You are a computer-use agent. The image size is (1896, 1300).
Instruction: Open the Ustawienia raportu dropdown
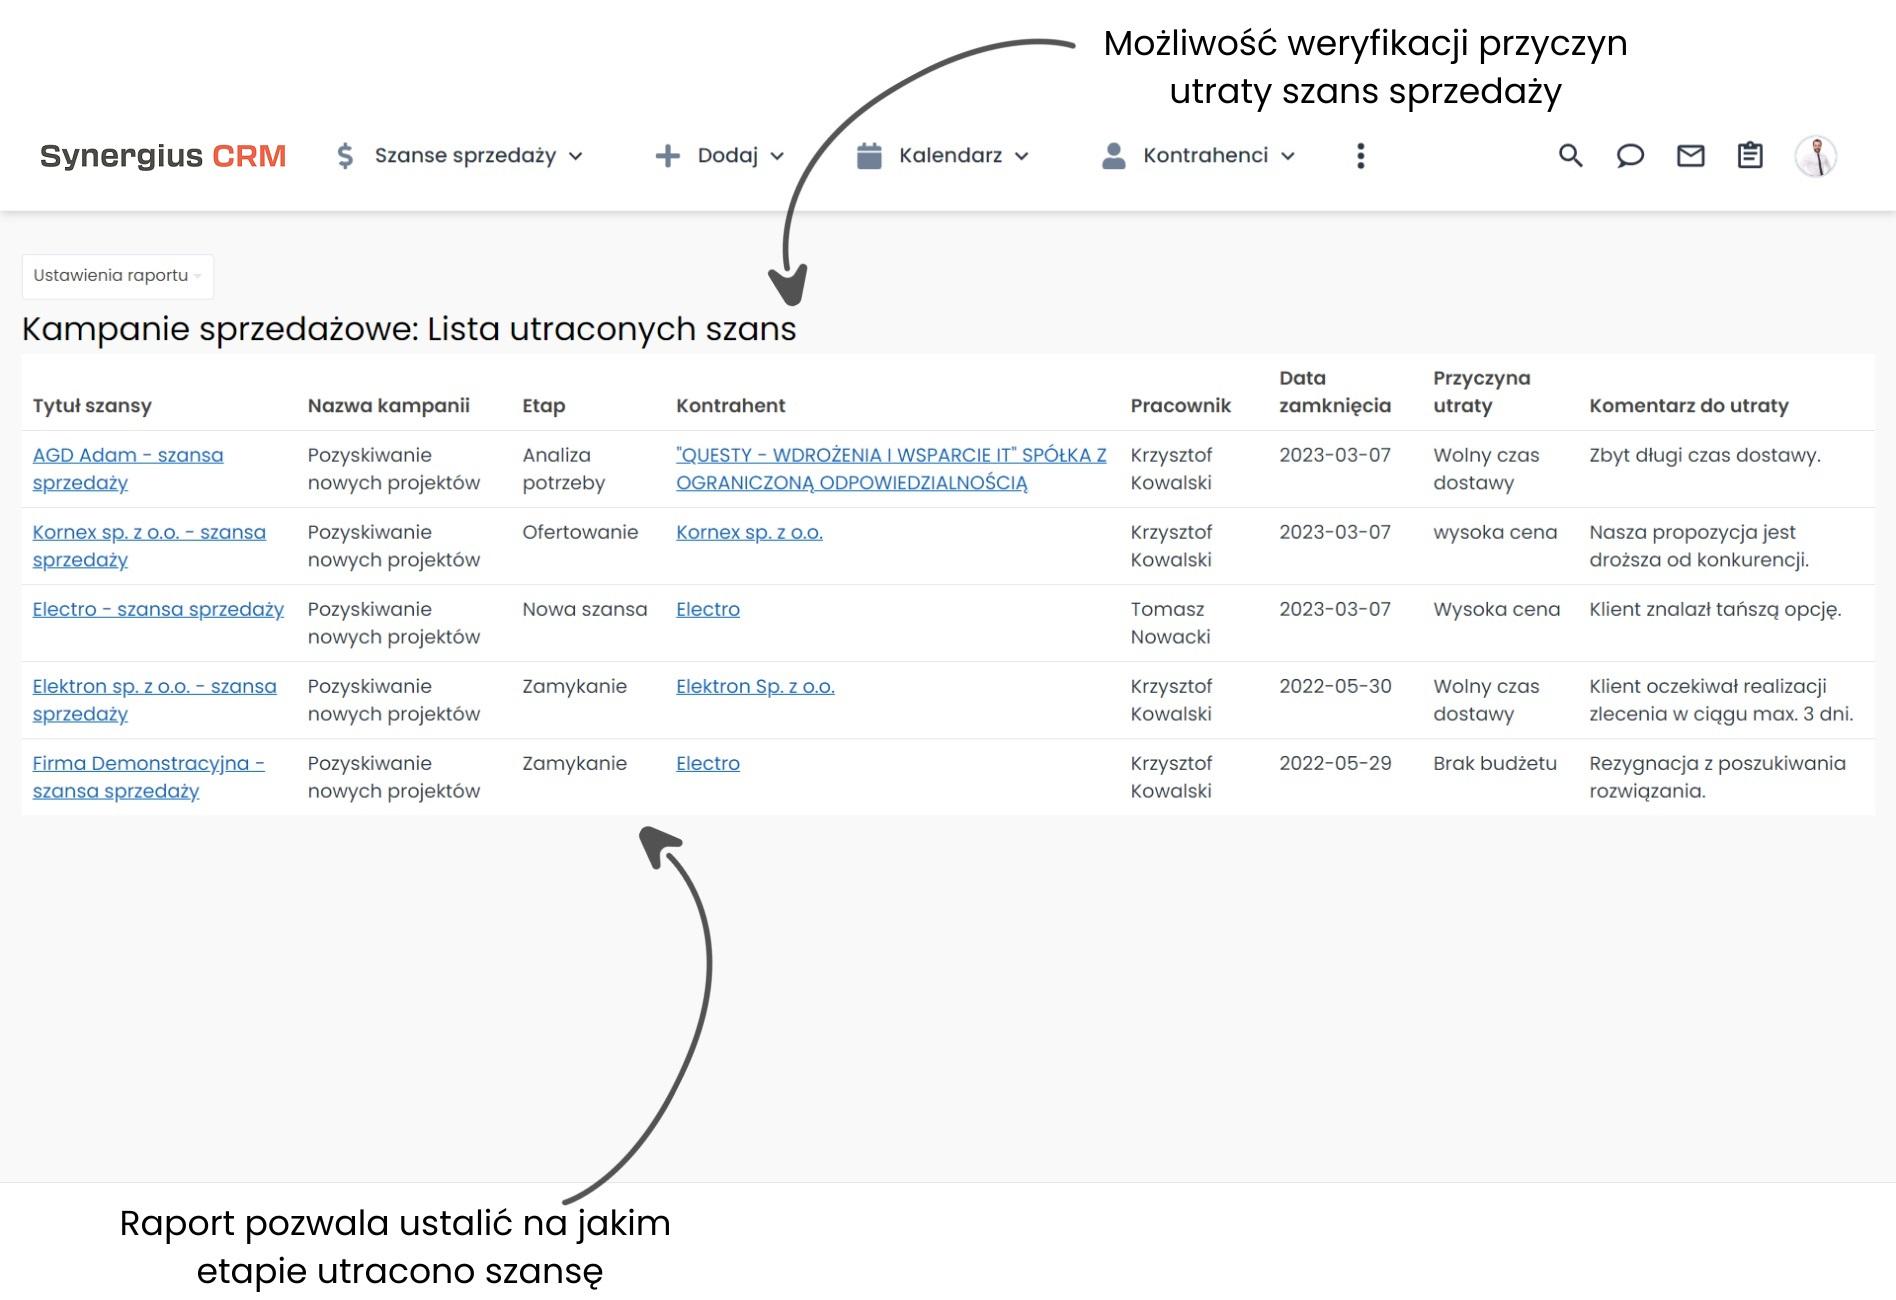pos(117,276)
